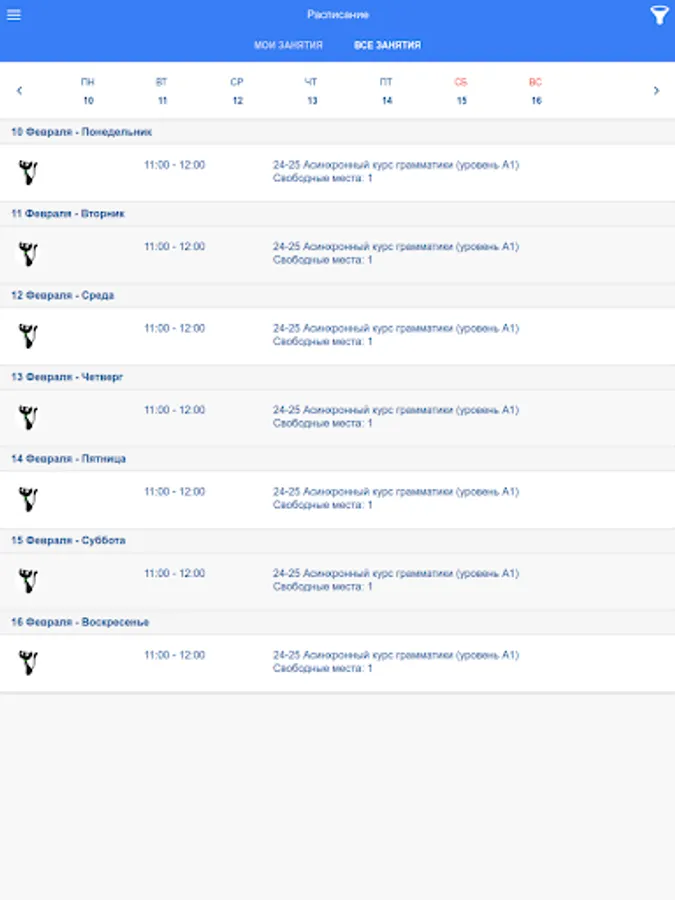Go to previous week with left chevron
Image resolution: width=675 pixels, height=900 pixels.
tap(19, 90)
